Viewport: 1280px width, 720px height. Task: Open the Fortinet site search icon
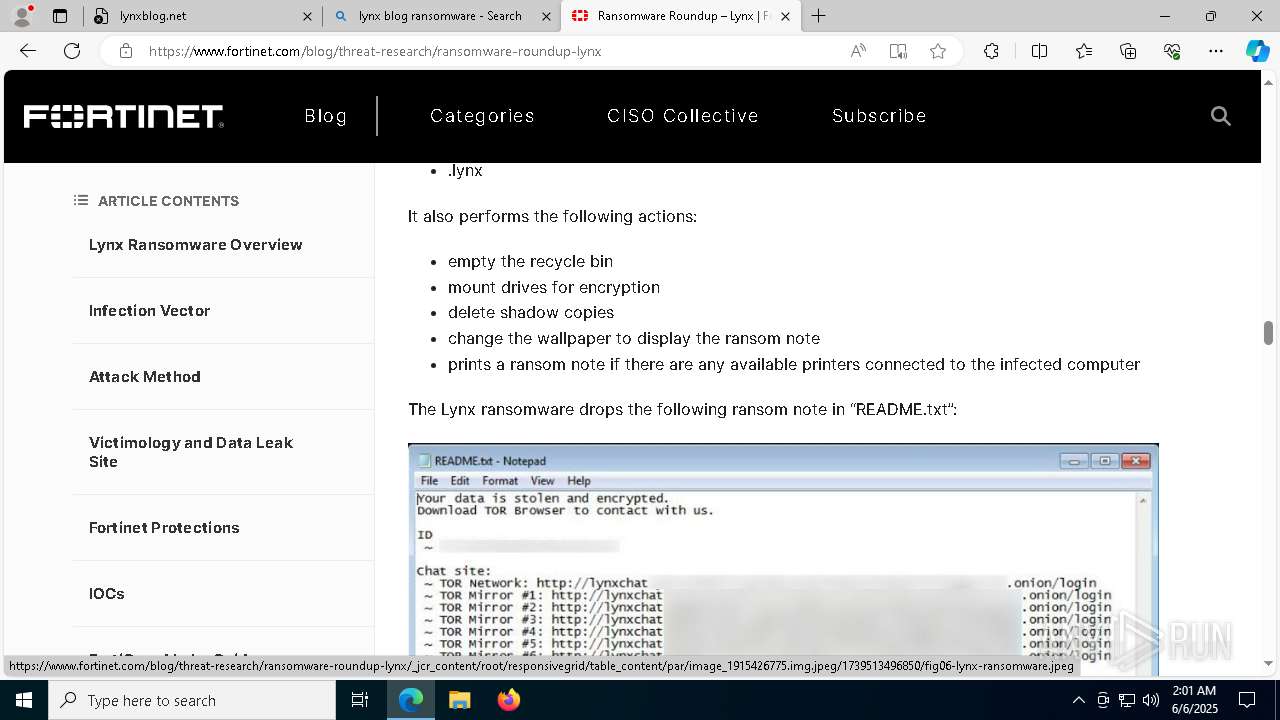[x=1220, y=116]
